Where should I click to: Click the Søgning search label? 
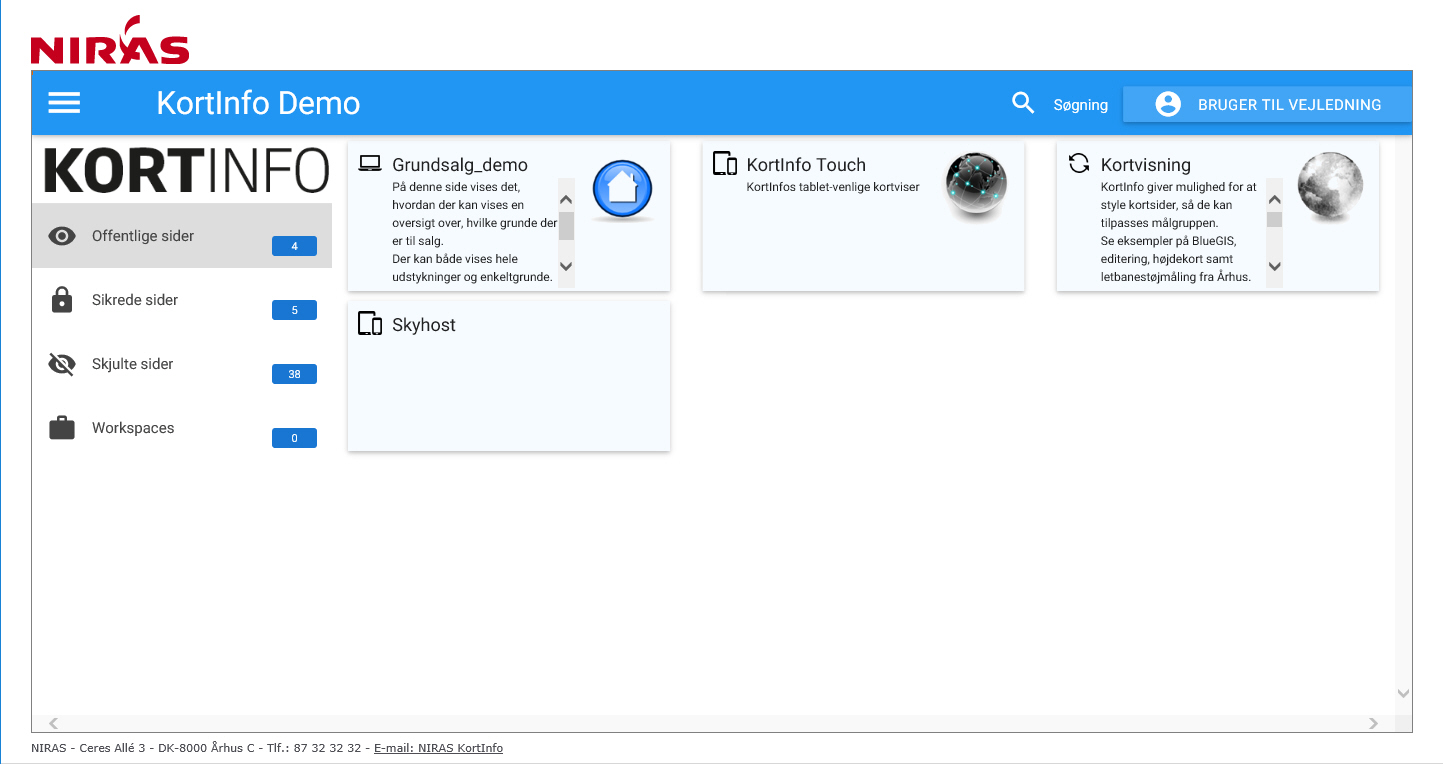click(x=1080, y=105)
